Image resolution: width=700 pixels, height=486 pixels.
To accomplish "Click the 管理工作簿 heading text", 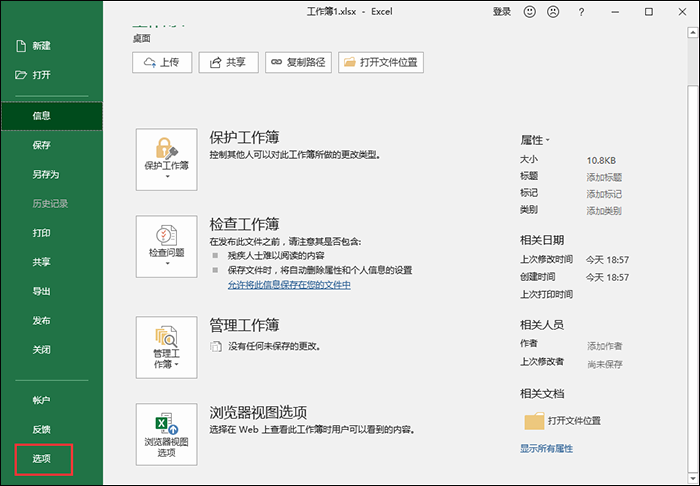I will pyautogui.click(x=244, y=325).
